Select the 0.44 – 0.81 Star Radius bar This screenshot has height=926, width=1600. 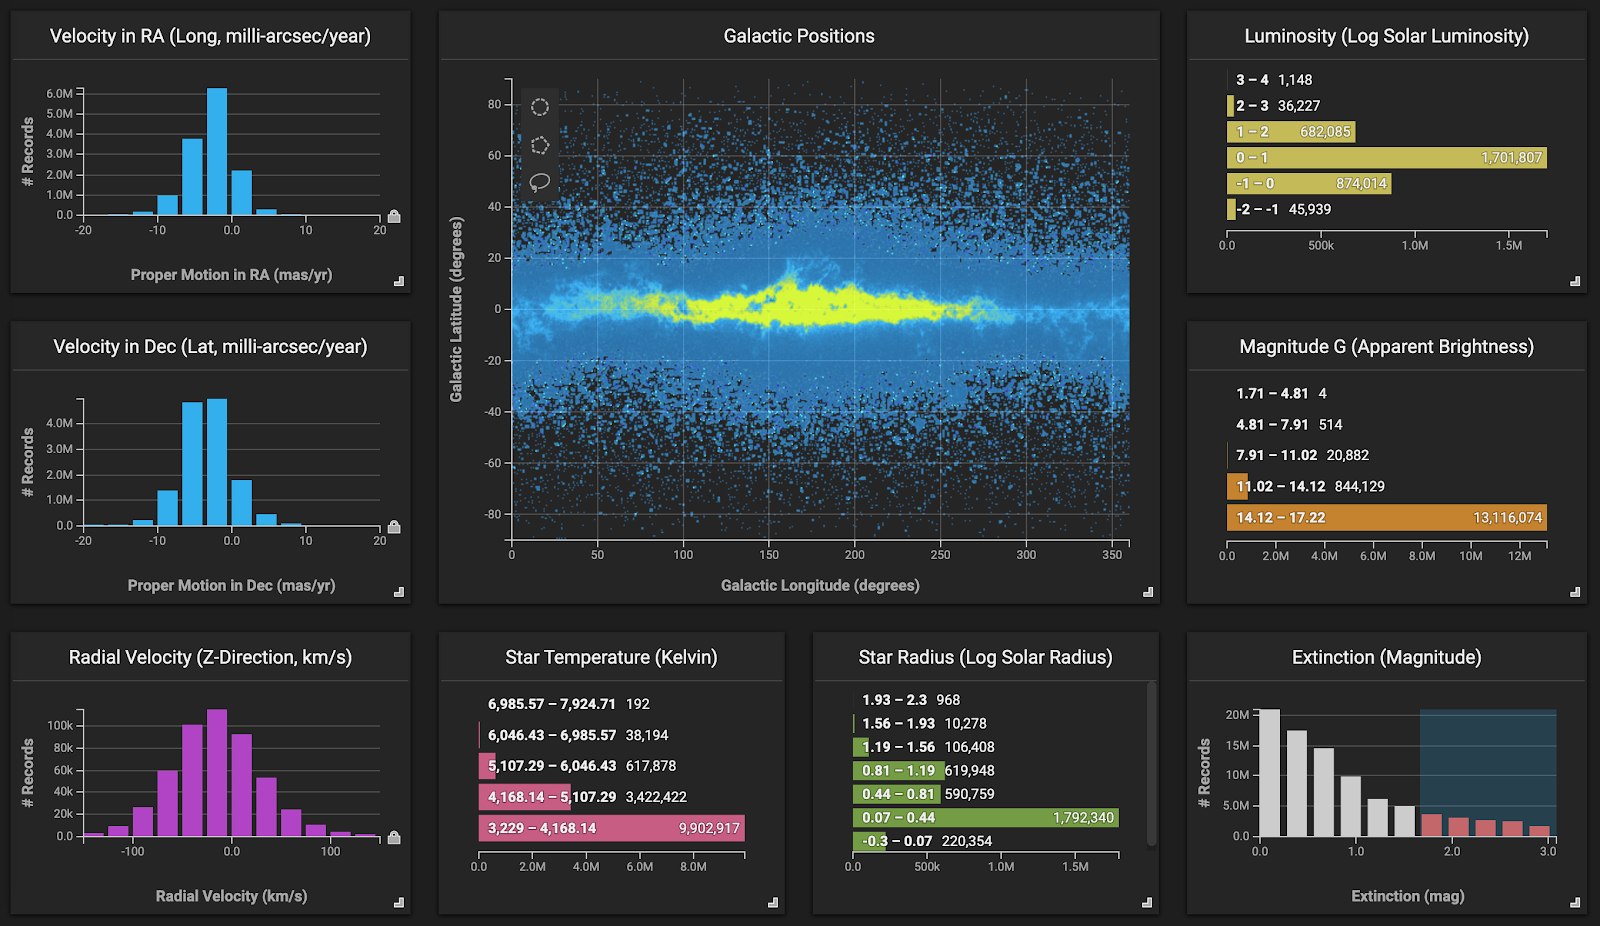(897, 794)
